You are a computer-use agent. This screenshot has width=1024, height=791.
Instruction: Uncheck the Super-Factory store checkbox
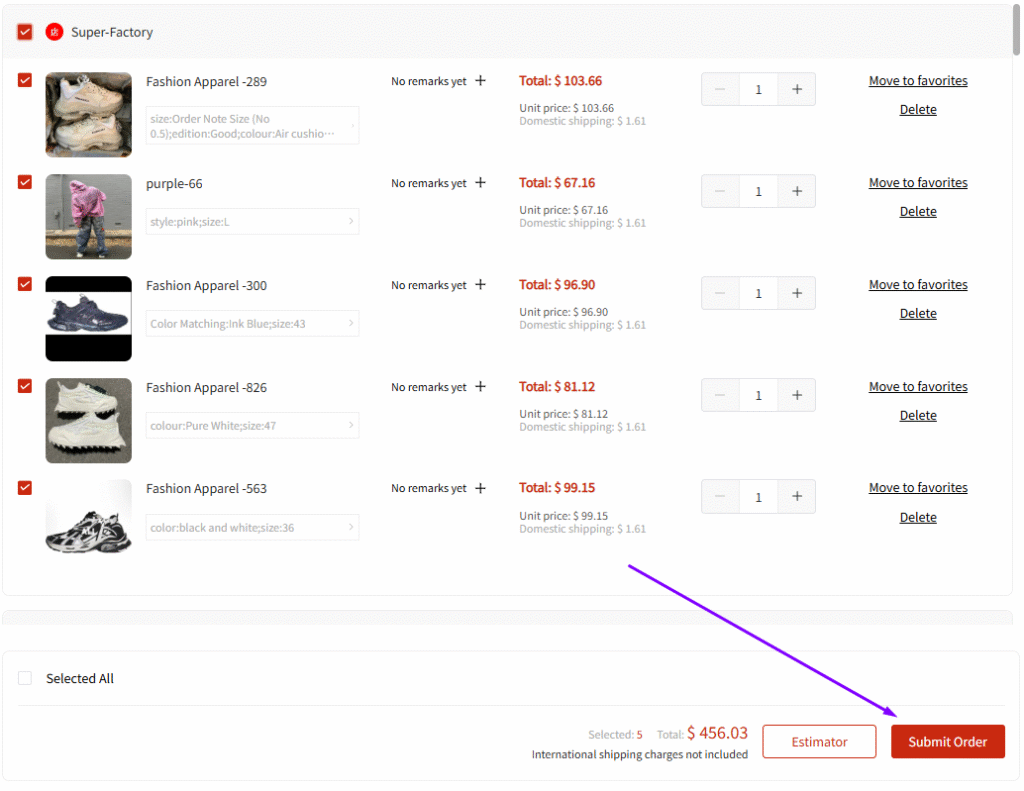click(x=25, y=32)
